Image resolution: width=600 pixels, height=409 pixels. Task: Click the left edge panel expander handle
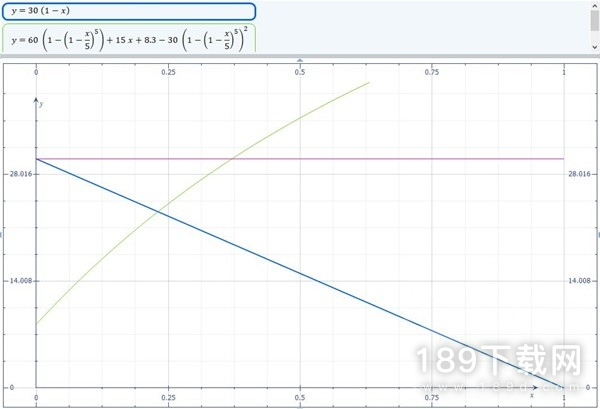[x=2, y=233]
